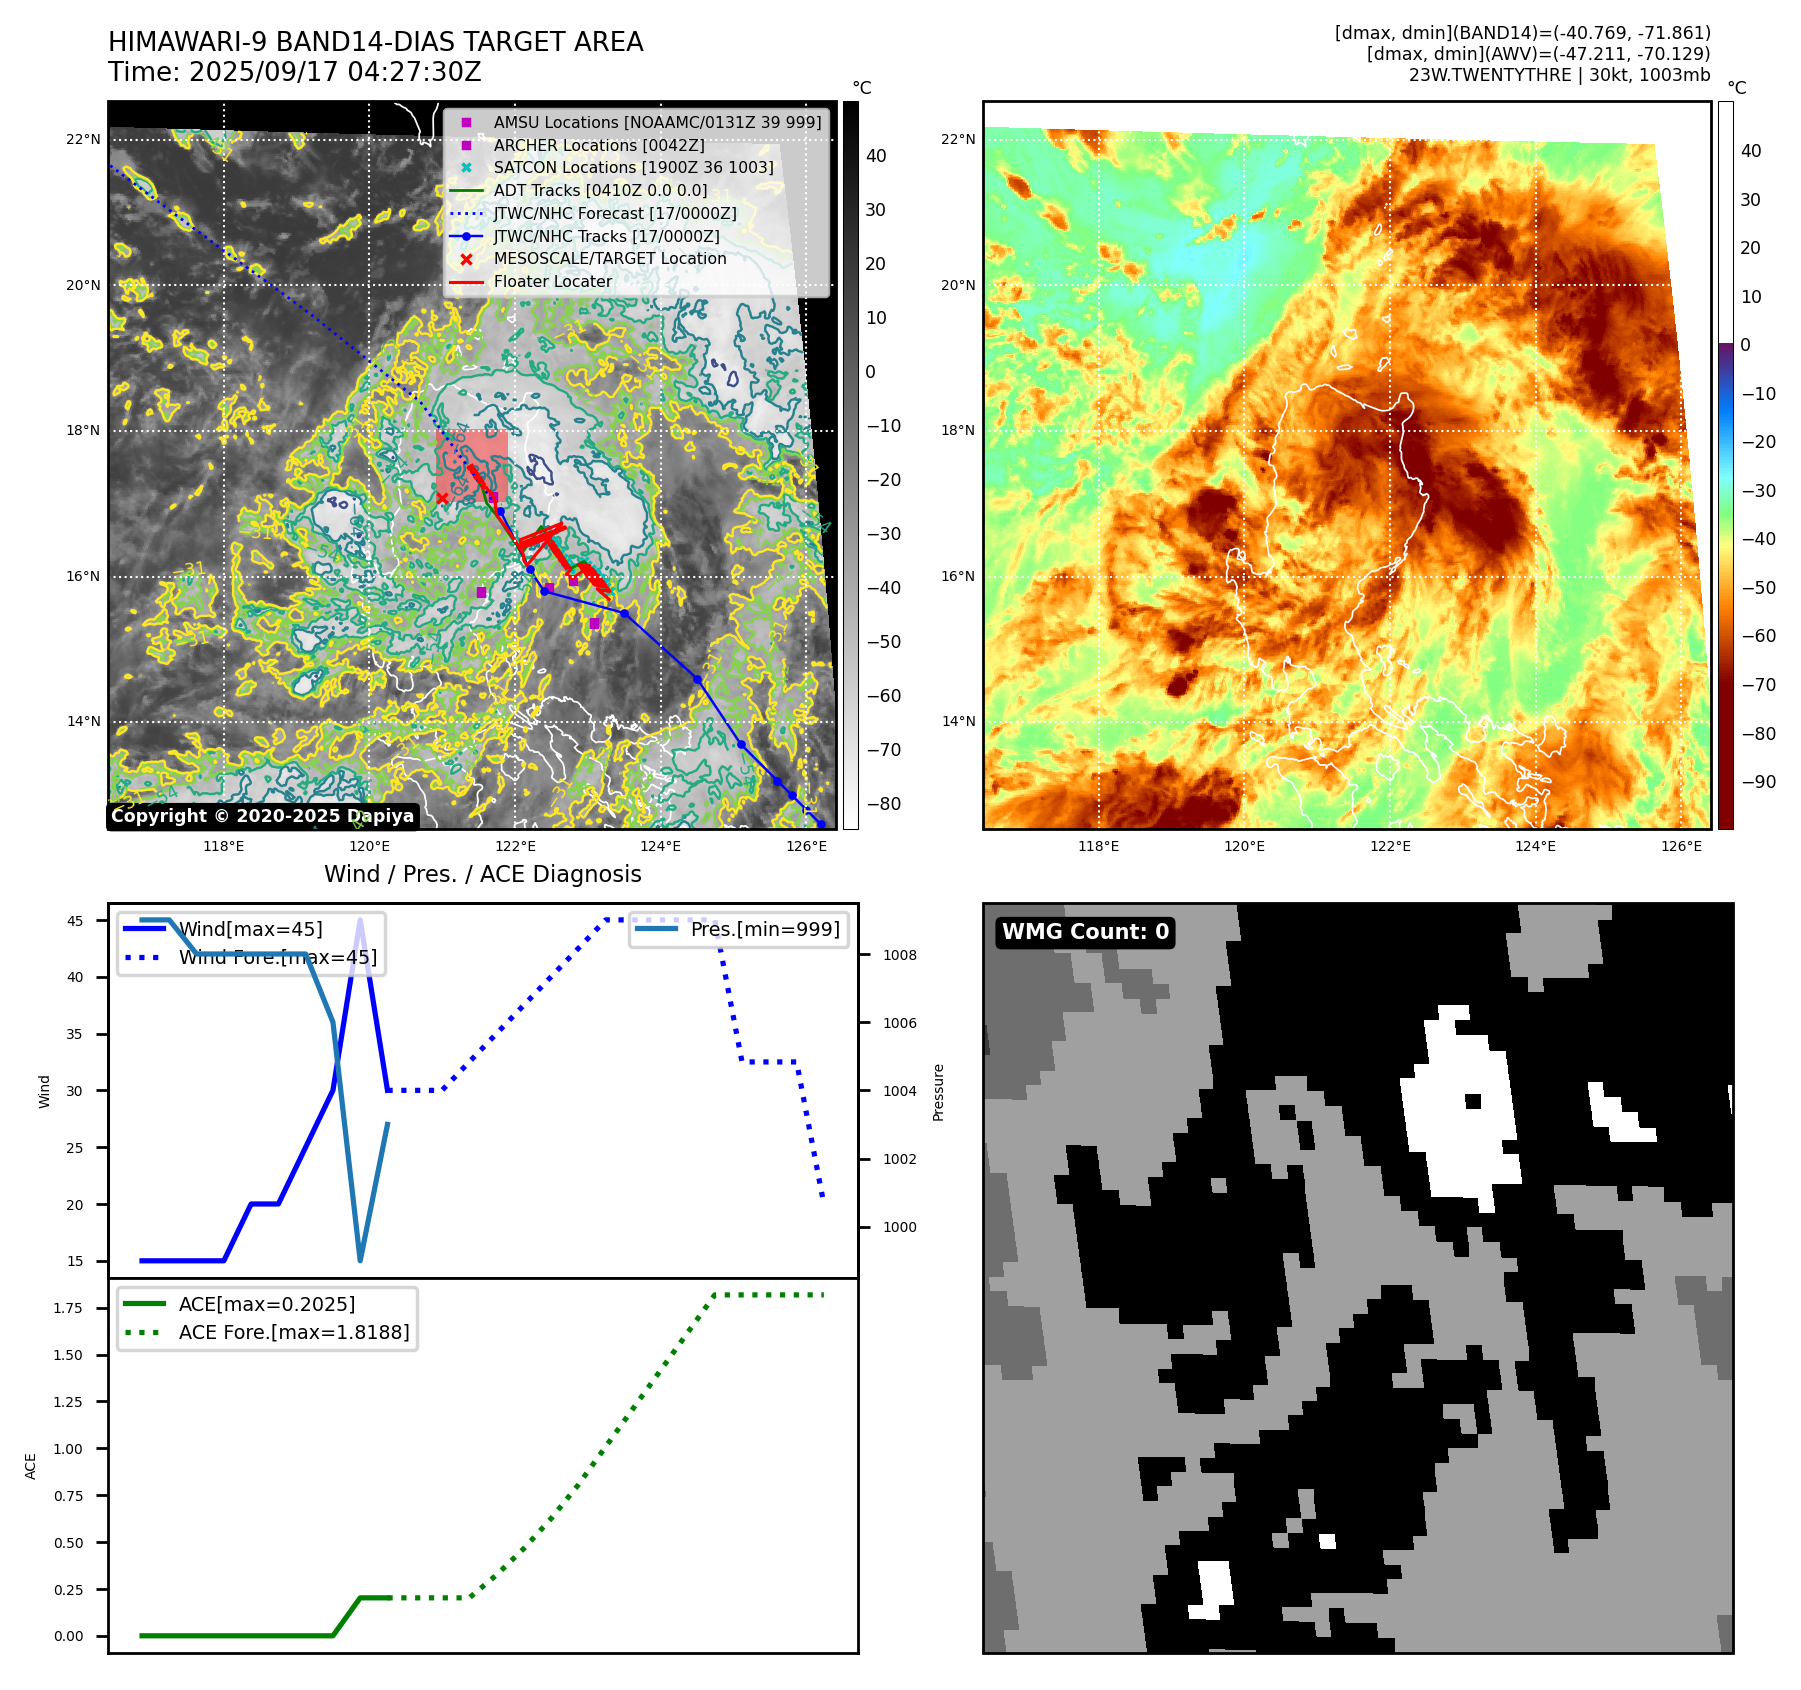Click the 'ARCHER Locations [0042Z]' legend entry
Viewport: 1801px width, 1690px height.
(577, 145)
